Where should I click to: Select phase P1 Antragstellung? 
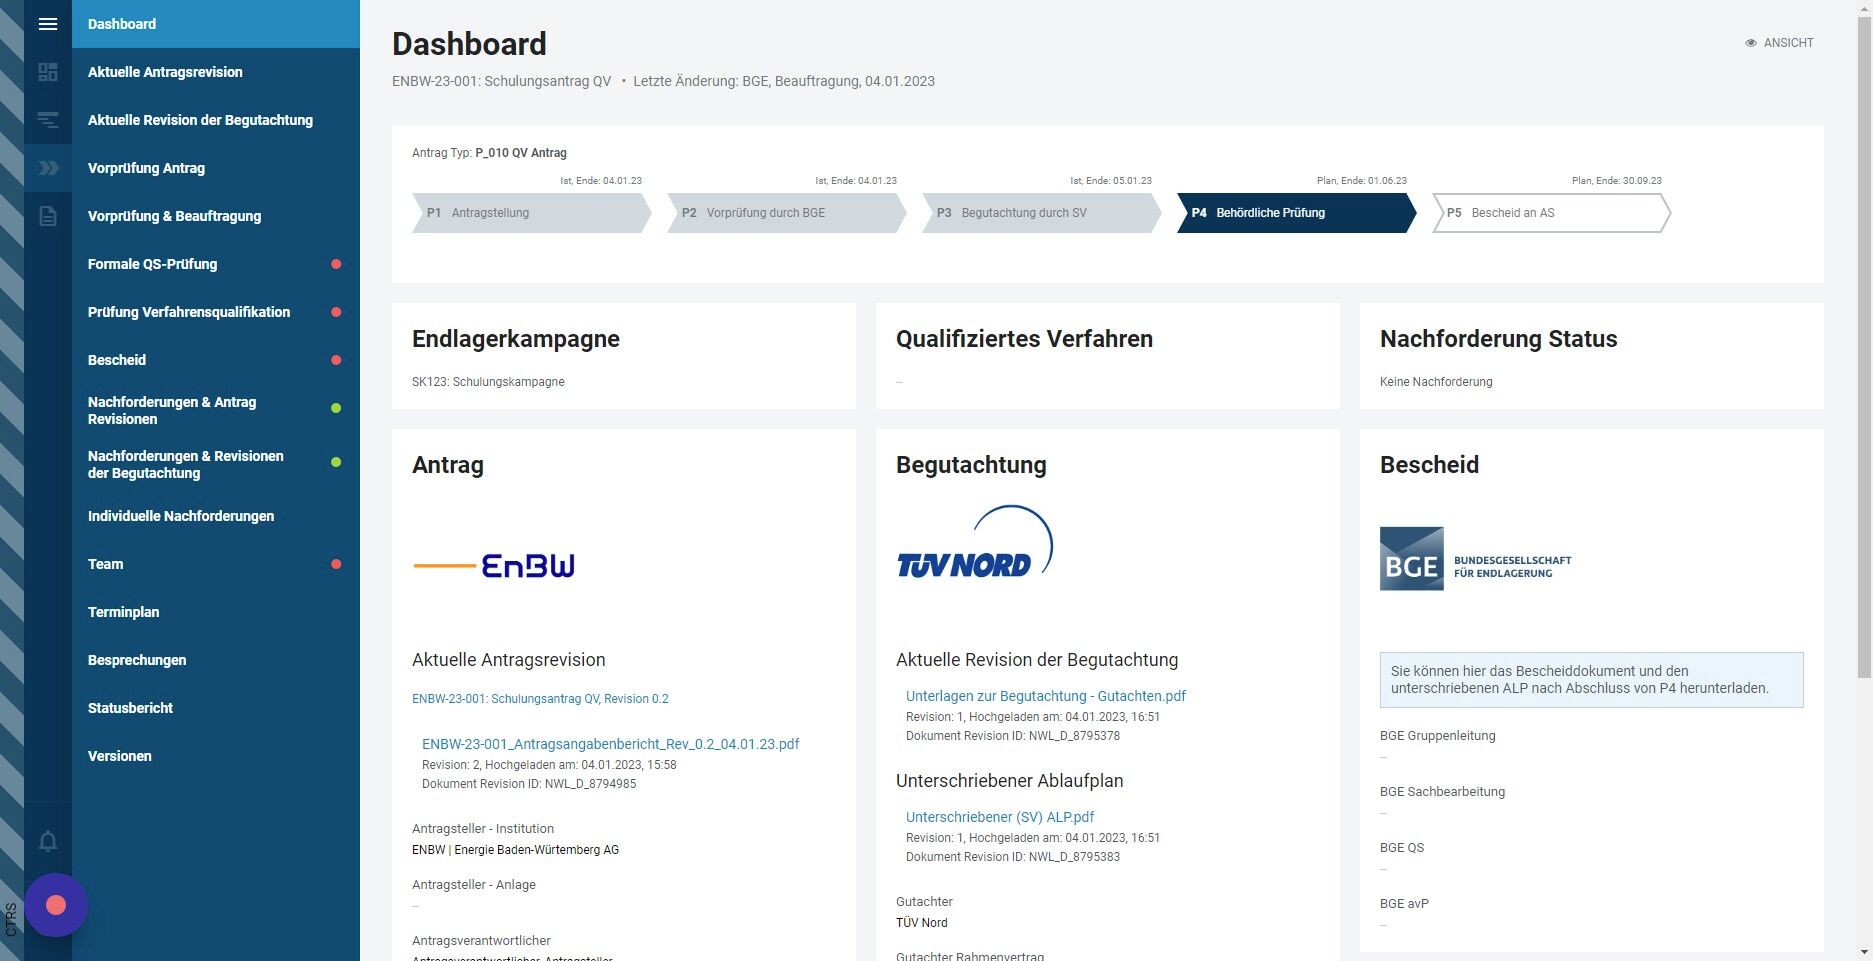[531, 213]
